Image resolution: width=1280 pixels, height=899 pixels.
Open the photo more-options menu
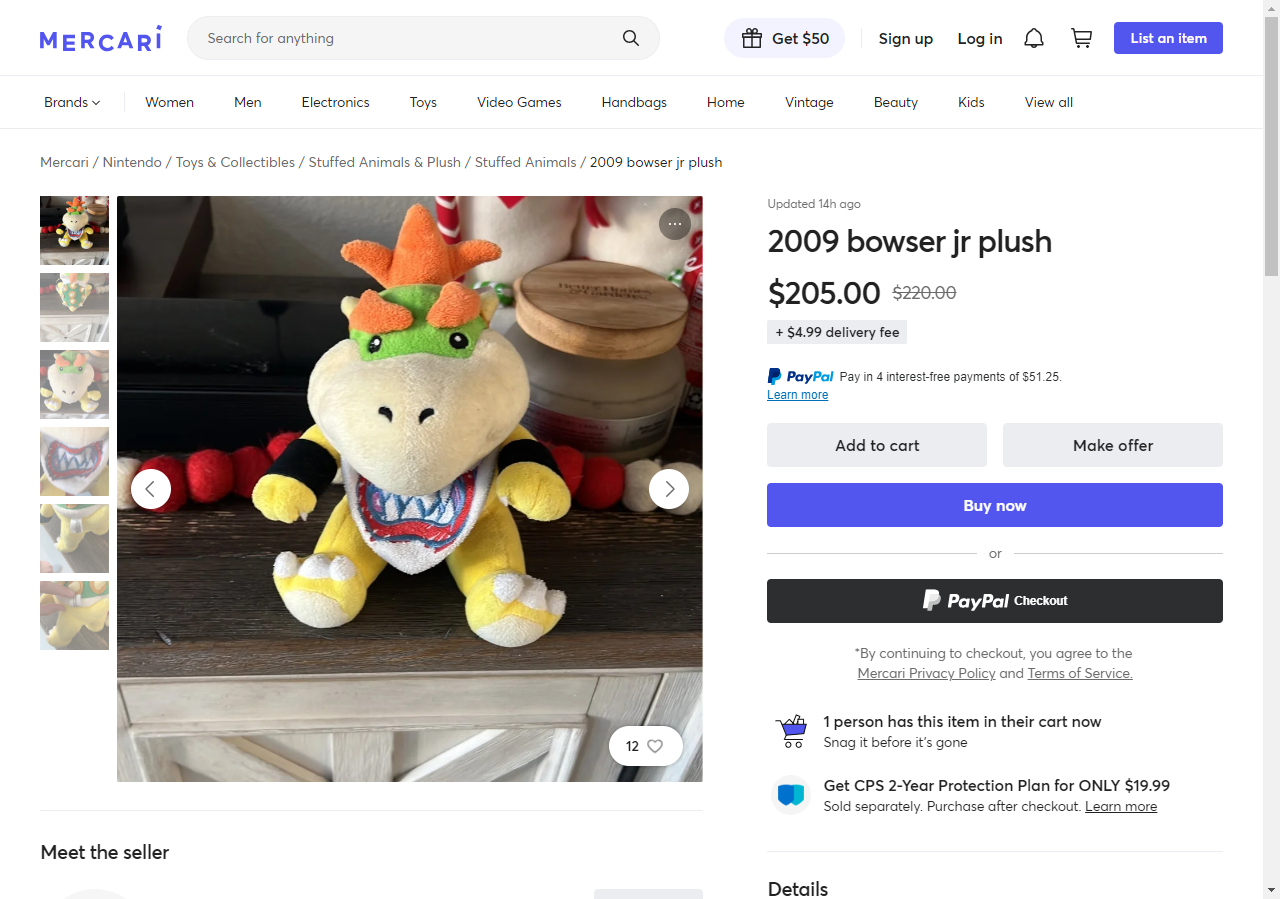tap(675, 224)
